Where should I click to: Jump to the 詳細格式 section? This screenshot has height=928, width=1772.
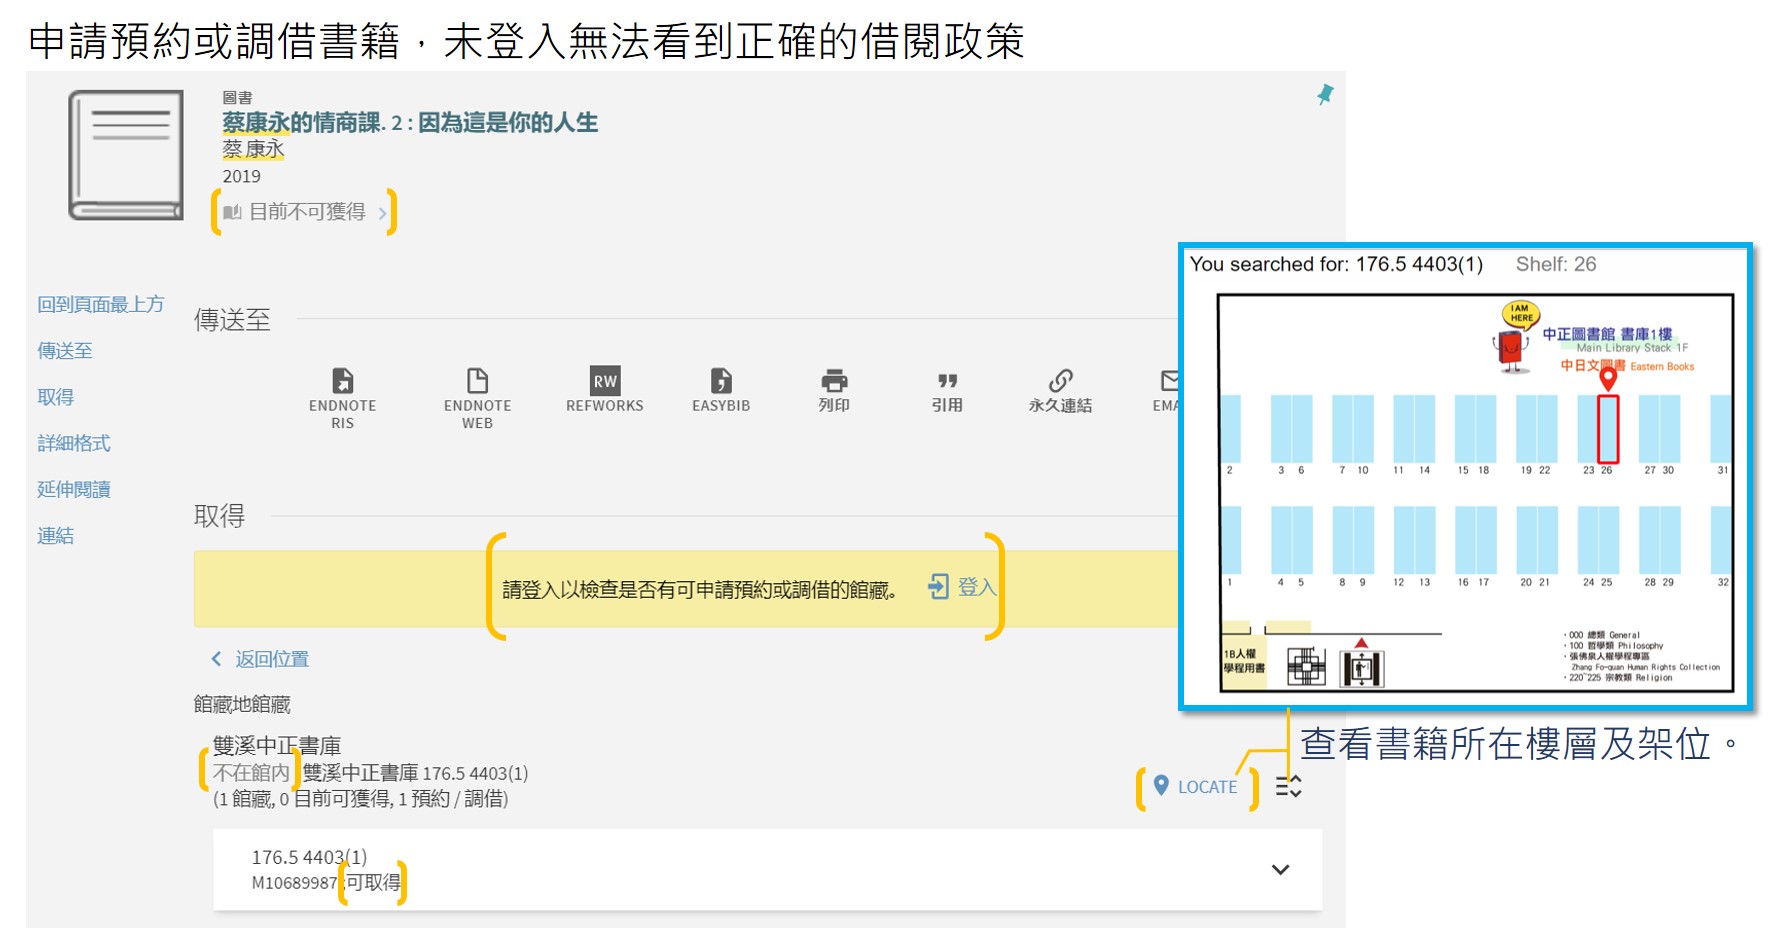click(72, 443)
